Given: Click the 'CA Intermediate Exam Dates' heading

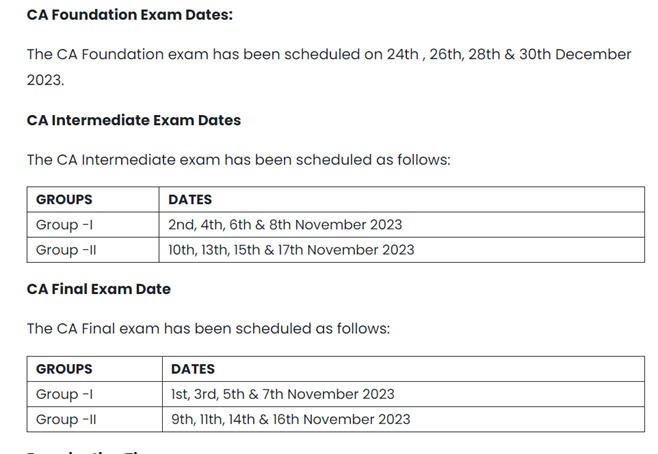Looking at the screenshot, I should click(x=134, y=120).
